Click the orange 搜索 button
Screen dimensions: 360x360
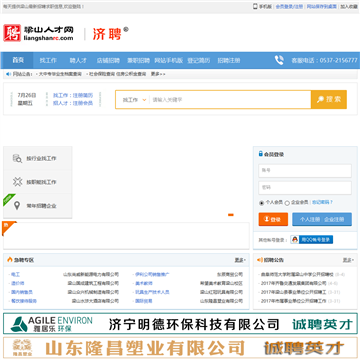pos(329,99)
